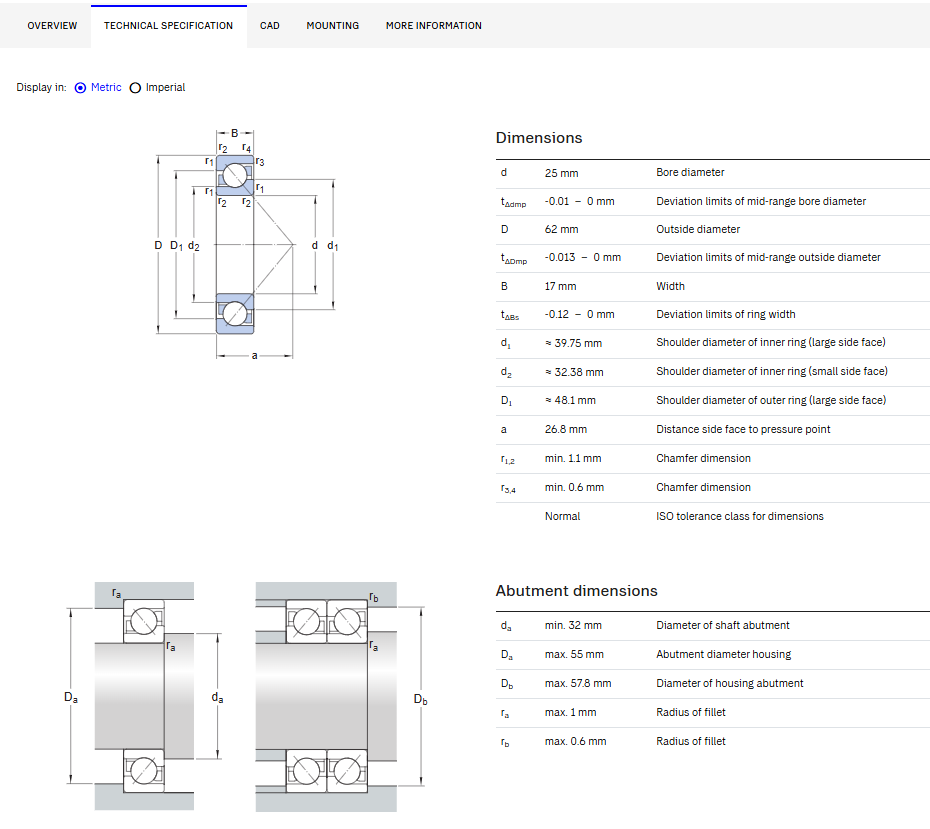Click the value ≈ 39.75 mm
This screenshot has height=829, width=930.
pos(573,343)
